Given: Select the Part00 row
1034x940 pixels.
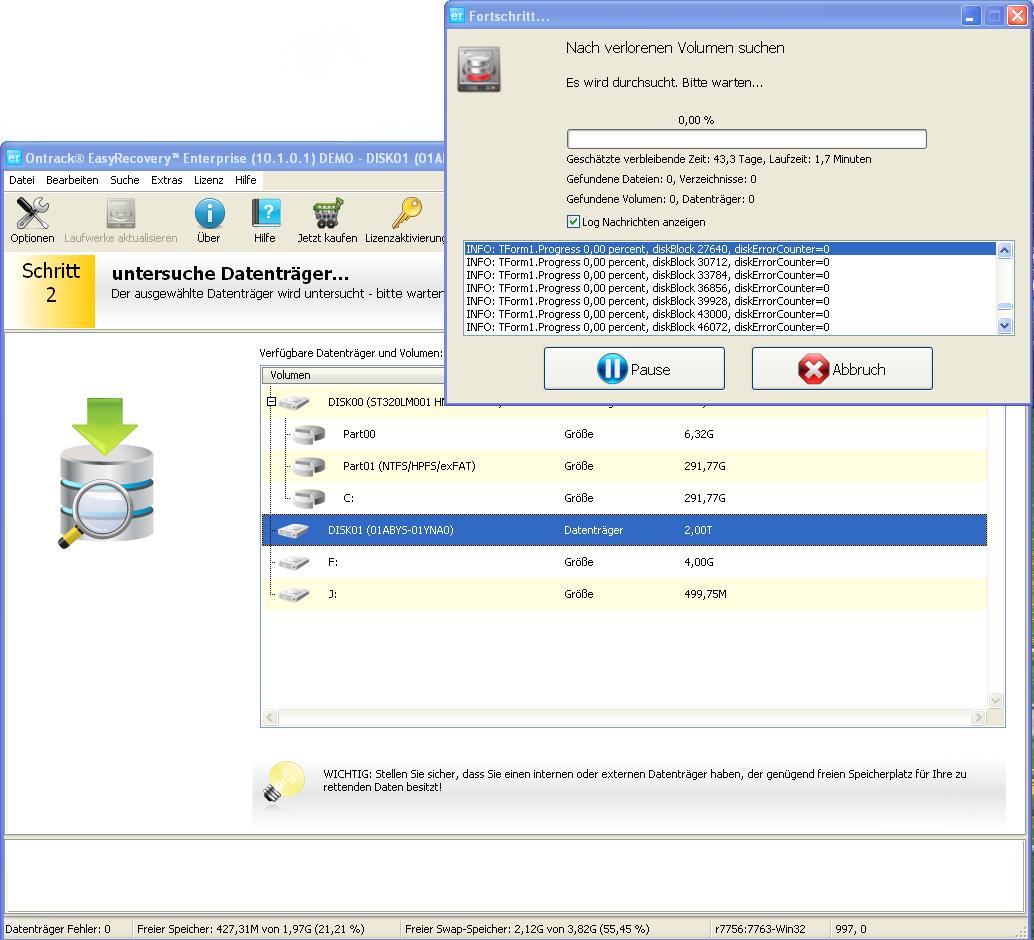Looking at the screenshot, I should click(624, 434).
